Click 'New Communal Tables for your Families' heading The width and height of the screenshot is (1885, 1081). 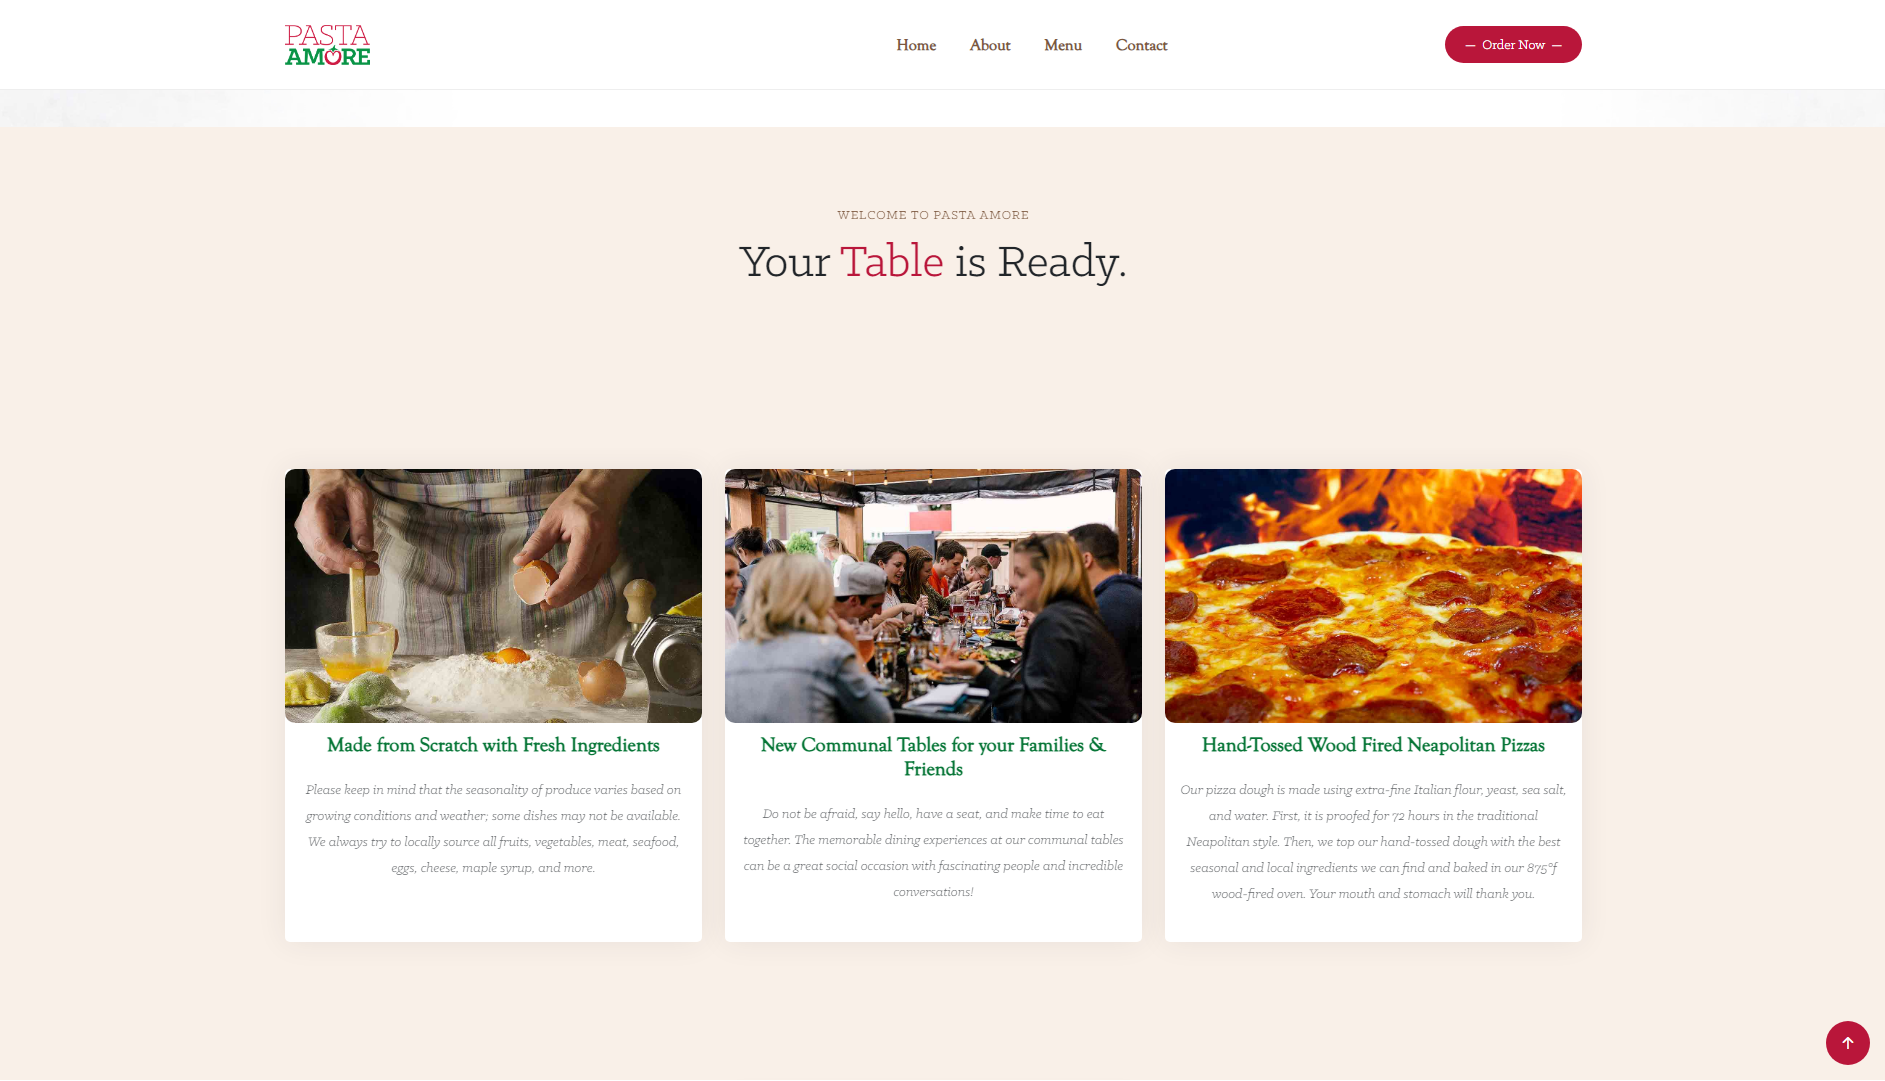(x=933, y=757)
